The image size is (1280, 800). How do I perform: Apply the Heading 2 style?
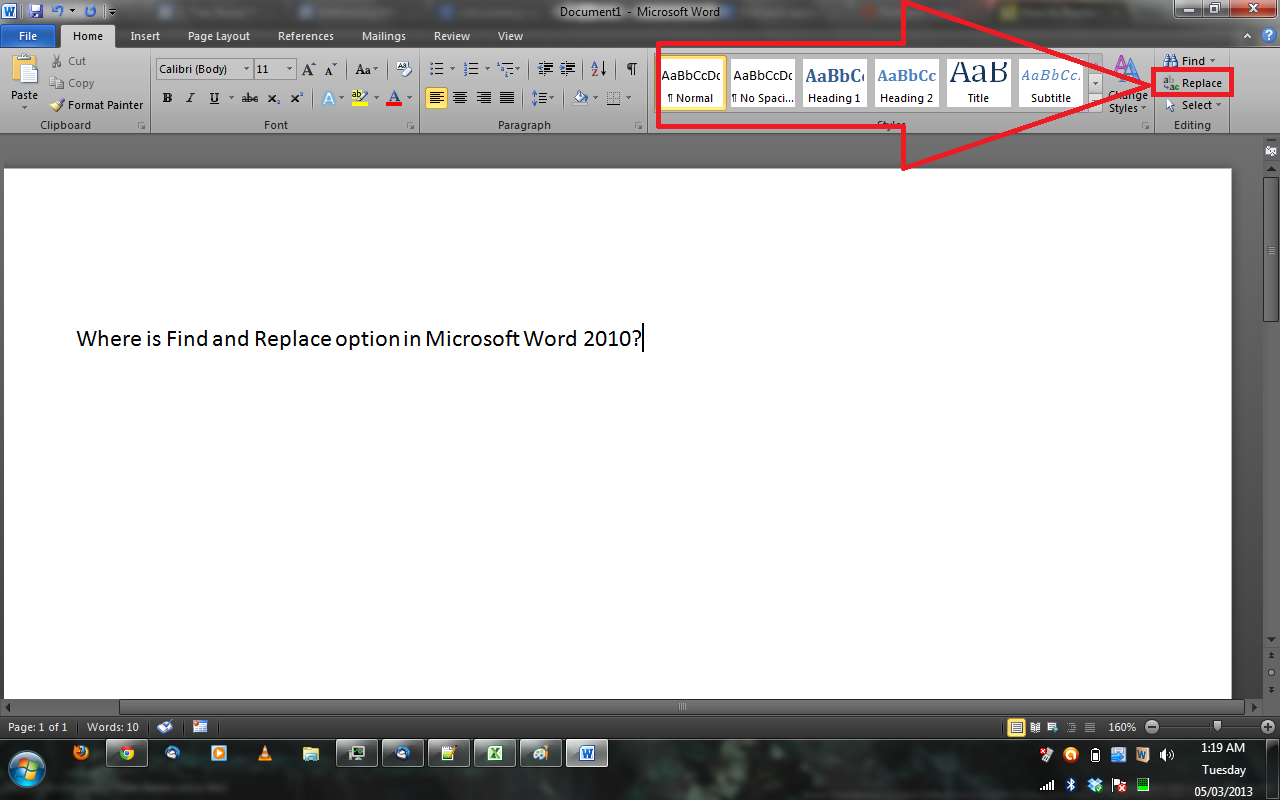click(x=906, y=83)
